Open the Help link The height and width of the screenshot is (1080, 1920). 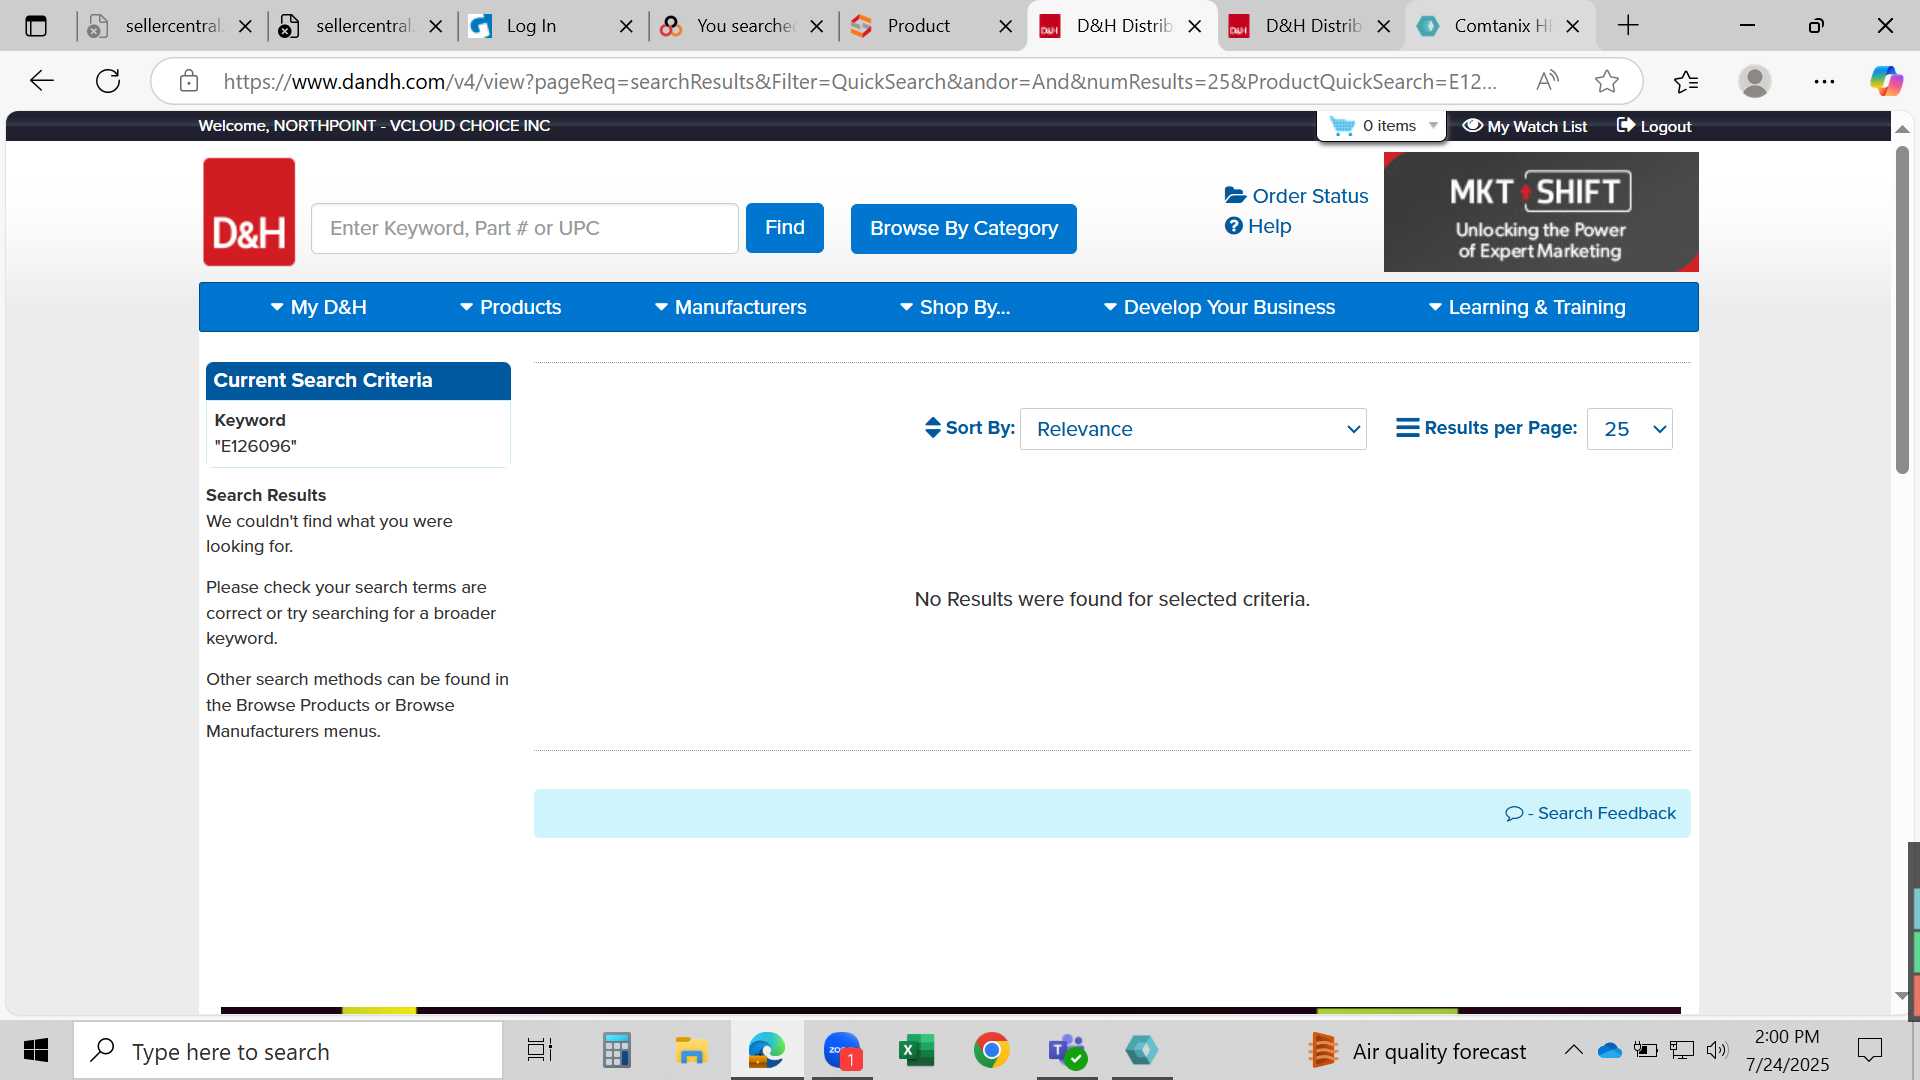point(1258,226)
